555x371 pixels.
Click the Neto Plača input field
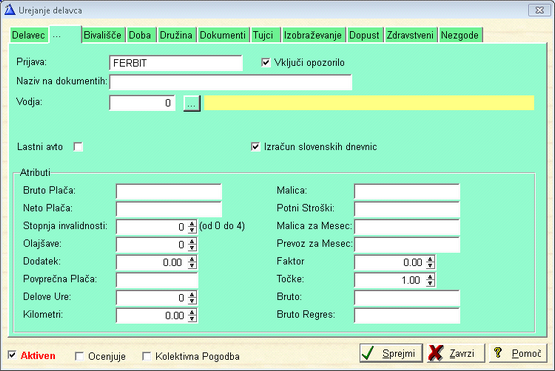click(169, 209)
